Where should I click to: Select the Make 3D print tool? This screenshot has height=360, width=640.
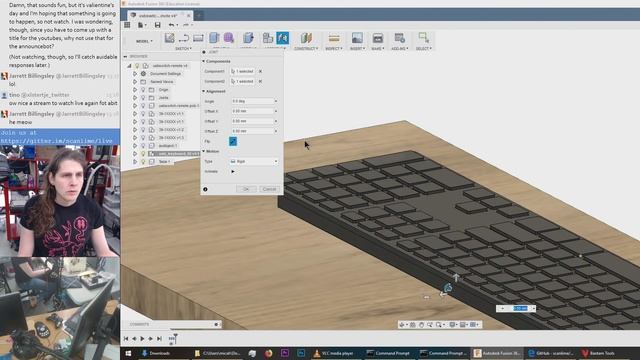(x=378, y=38)
